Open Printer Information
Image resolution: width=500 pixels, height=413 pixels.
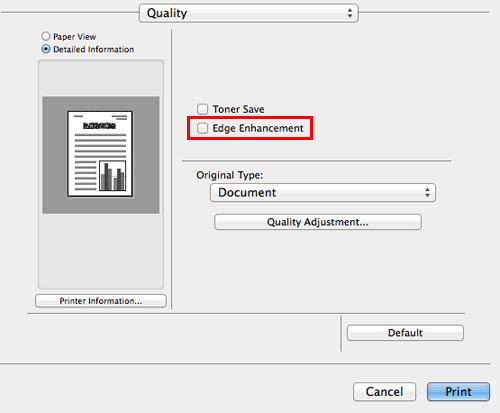[x=101, y=301]
